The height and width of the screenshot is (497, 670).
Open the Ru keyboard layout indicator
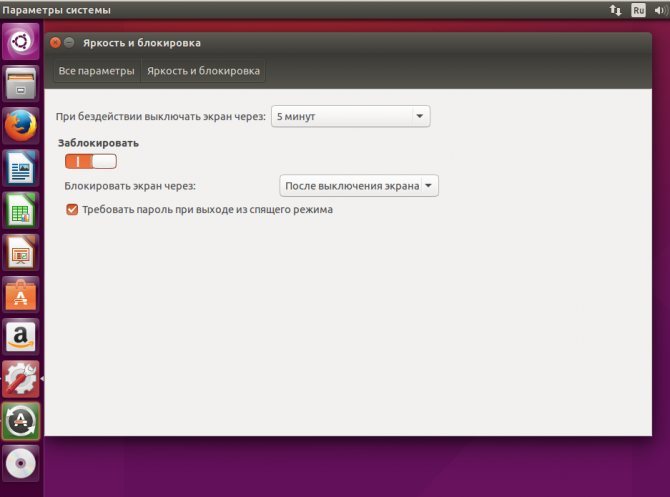tap(638, 10)
